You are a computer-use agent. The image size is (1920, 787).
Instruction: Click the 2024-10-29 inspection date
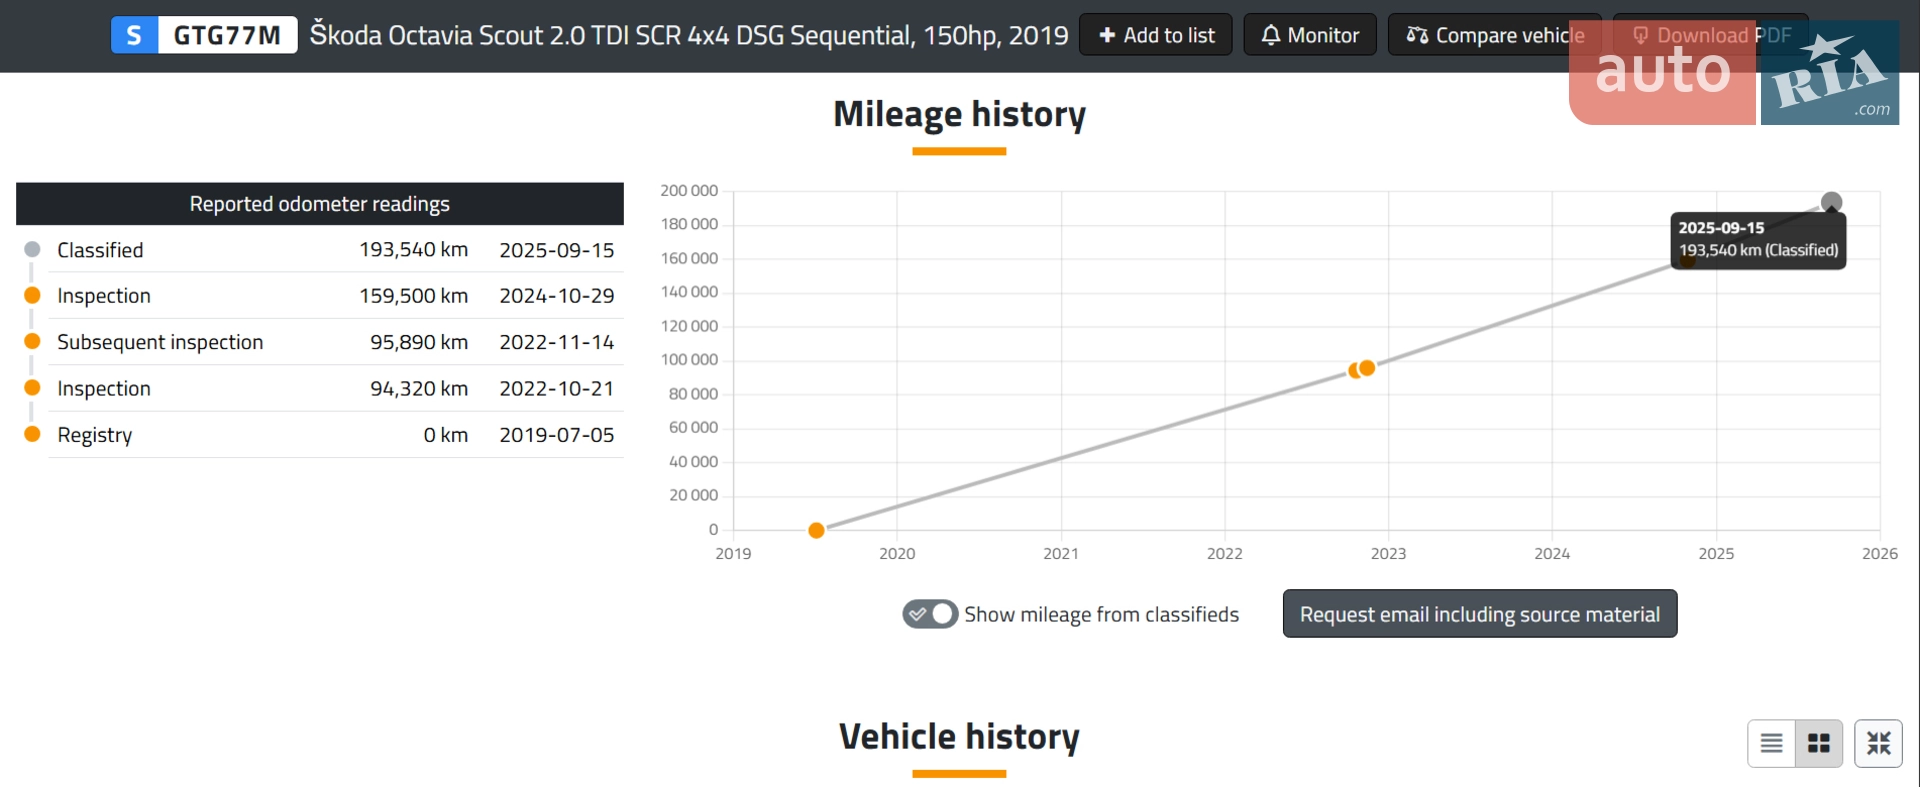coord(557,296)
